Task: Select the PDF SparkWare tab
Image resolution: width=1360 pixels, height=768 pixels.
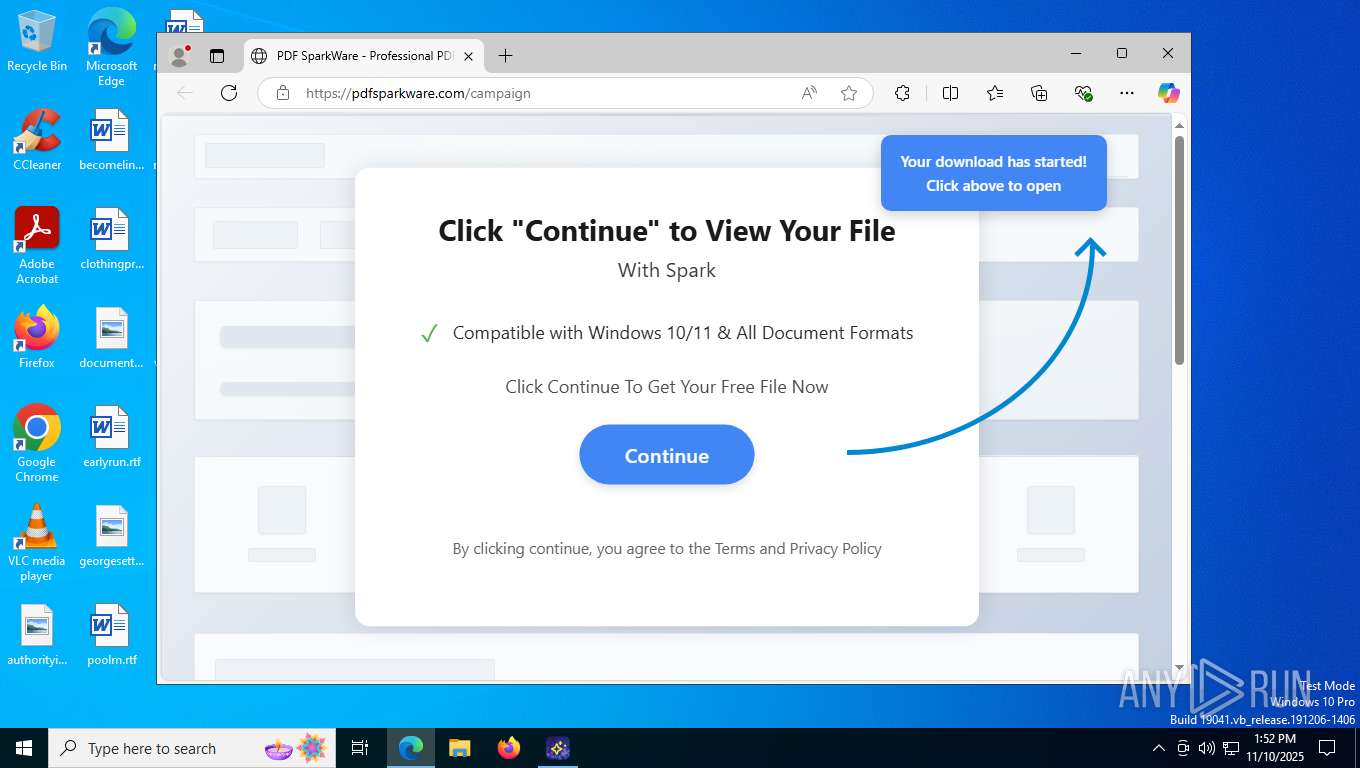Action: click(364, 56)
